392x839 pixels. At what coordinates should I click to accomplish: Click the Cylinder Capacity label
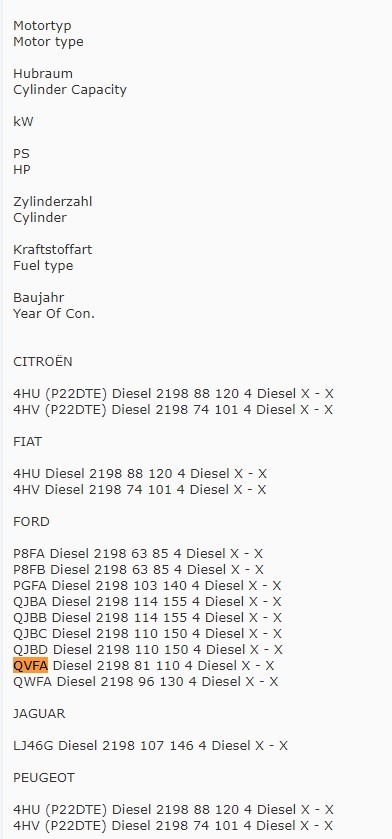click(x=70, y=90)
